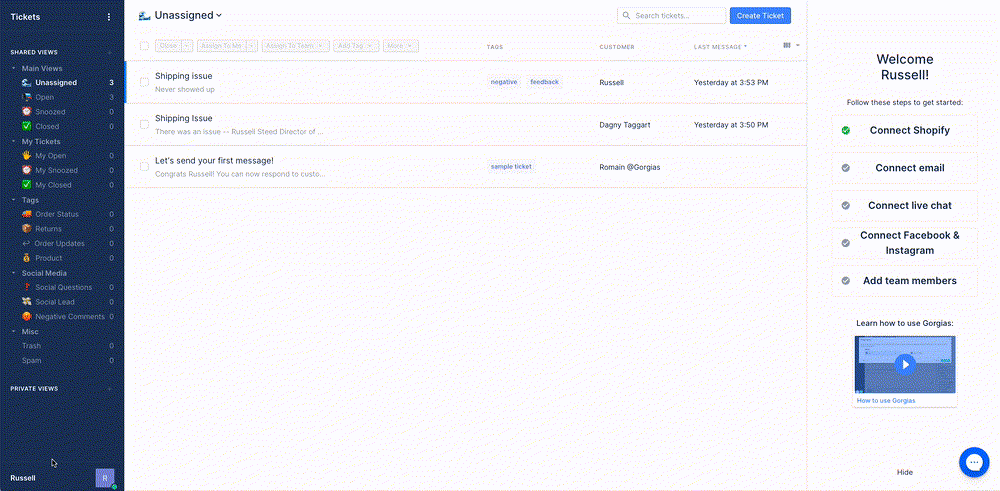Click the gray check beside Connect email

click(x=846, y=168)
